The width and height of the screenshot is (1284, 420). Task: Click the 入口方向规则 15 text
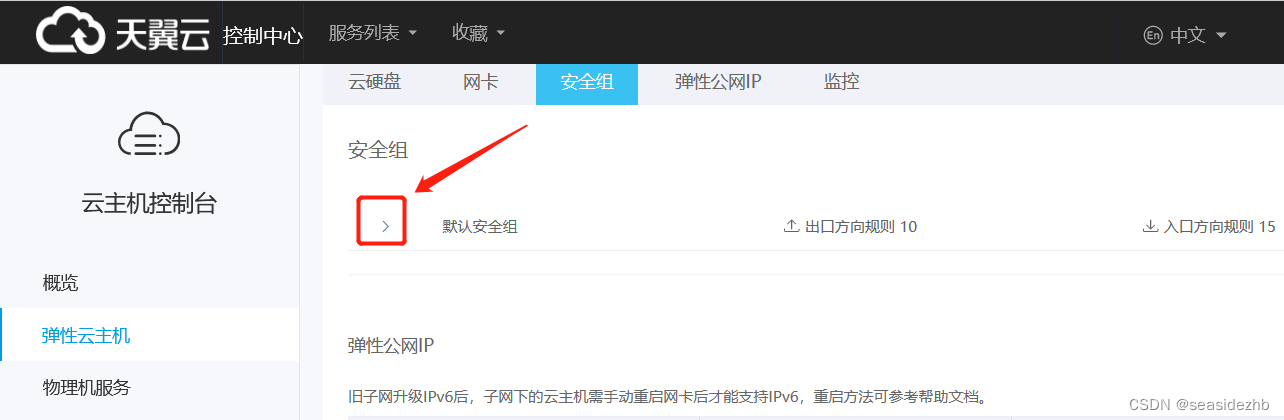[x=1220, y=227]
